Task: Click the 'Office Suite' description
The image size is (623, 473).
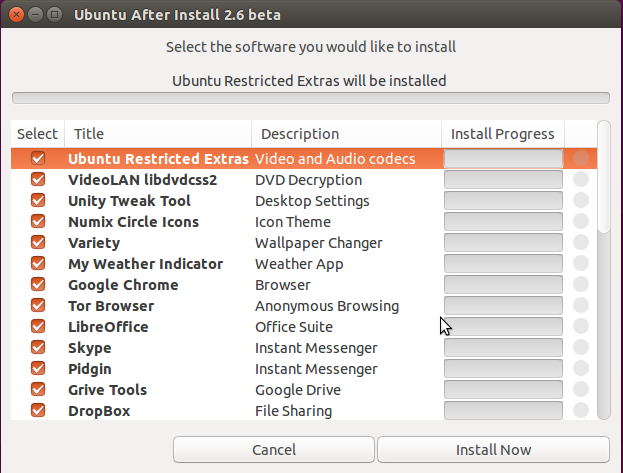Action: (294, 327)
